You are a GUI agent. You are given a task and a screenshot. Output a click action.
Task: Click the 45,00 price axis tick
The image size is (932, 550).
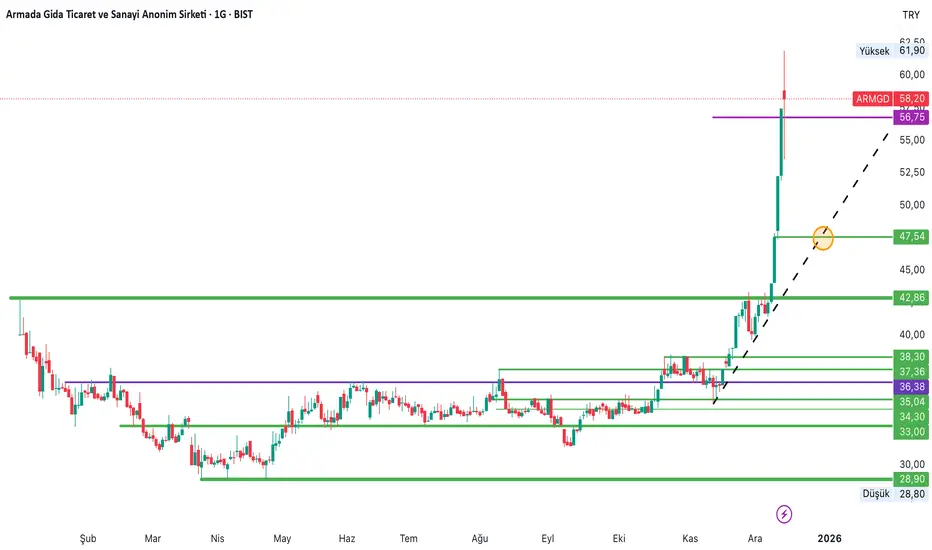912,269
